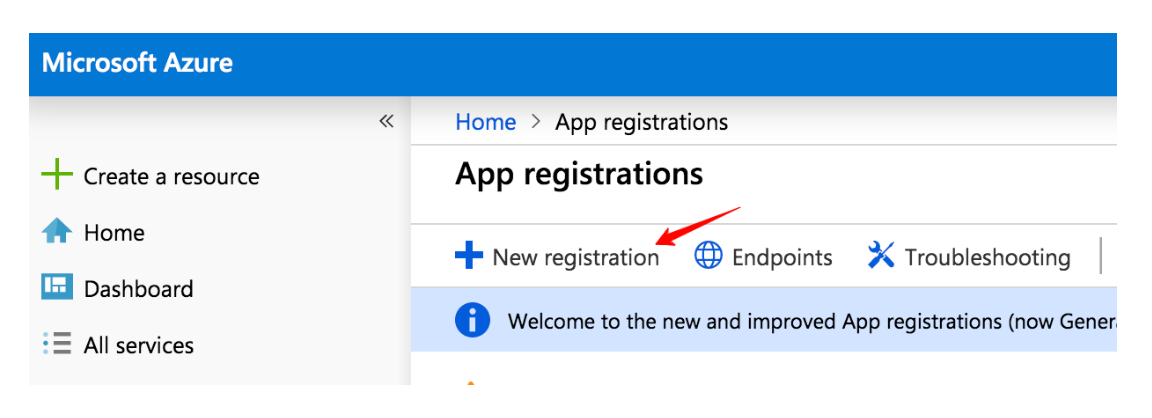Click the All services list icon
This screenshot has height=418, width=1152.
[x=57, y=345]
